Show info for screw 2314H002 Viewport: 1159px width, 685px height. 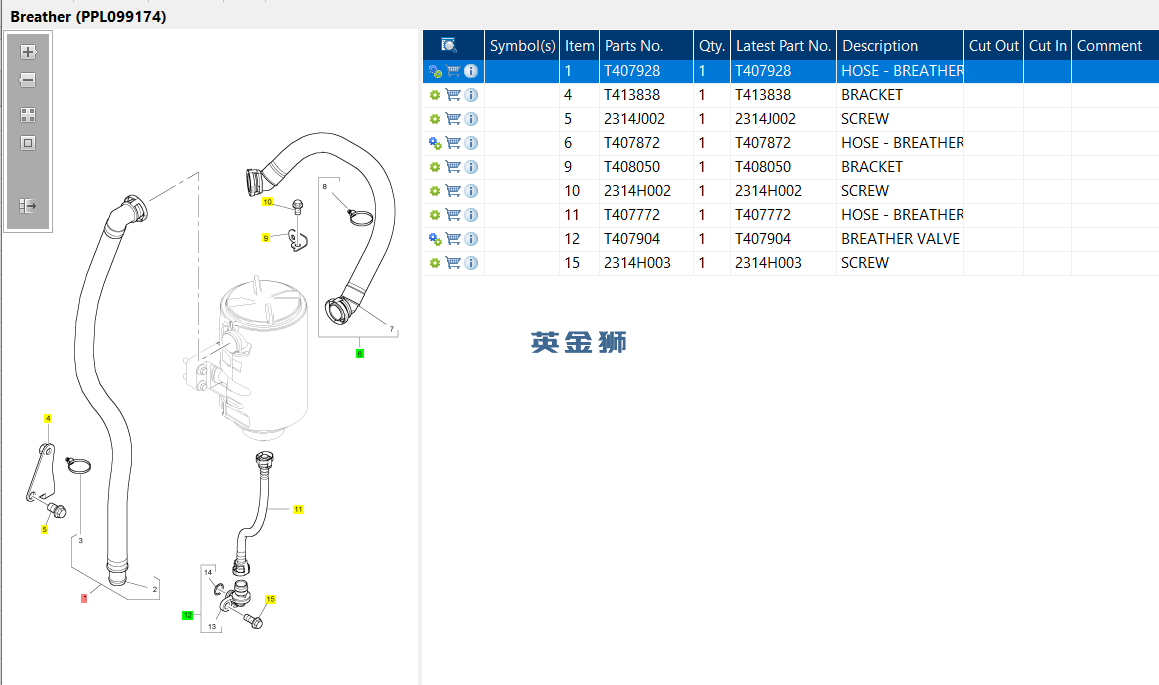tap(471, 191)
